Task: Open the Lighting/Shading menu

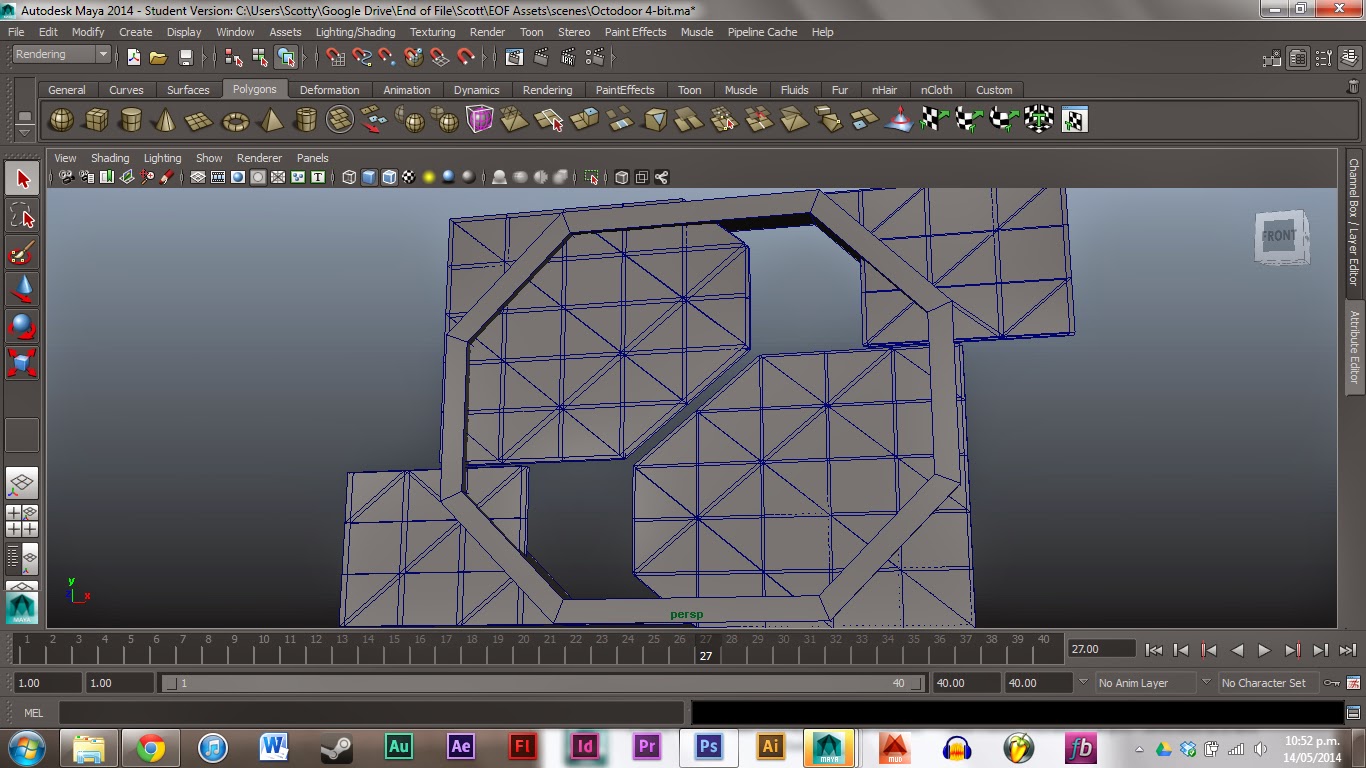Action: (x=355, y=32)
